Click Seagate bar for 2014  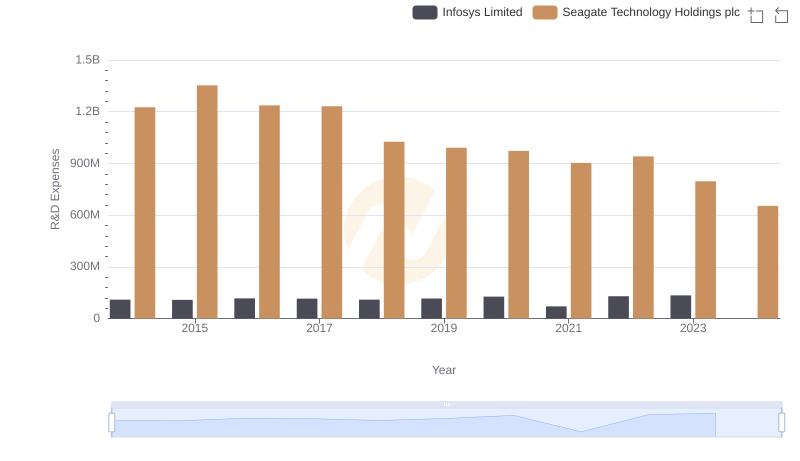pyautogui.click(x=145, y=213)
